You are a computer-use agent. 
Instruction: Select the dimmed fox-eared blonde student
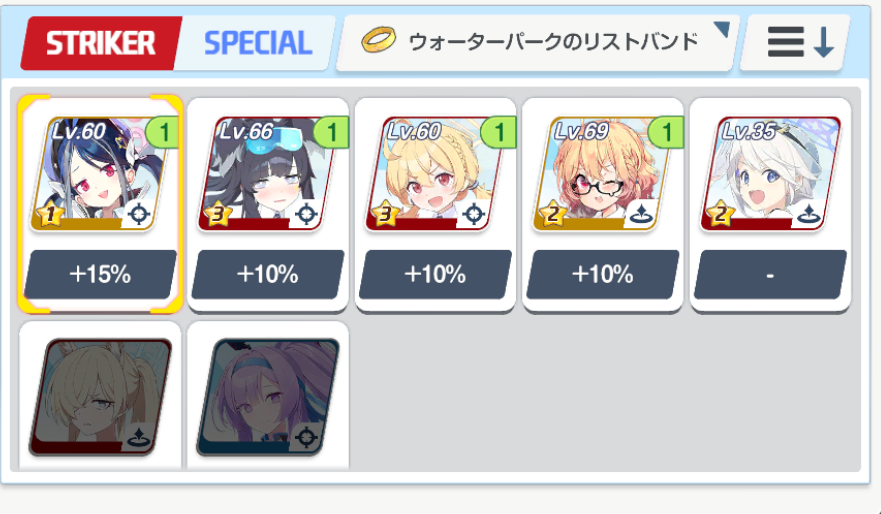click(101, 397)
